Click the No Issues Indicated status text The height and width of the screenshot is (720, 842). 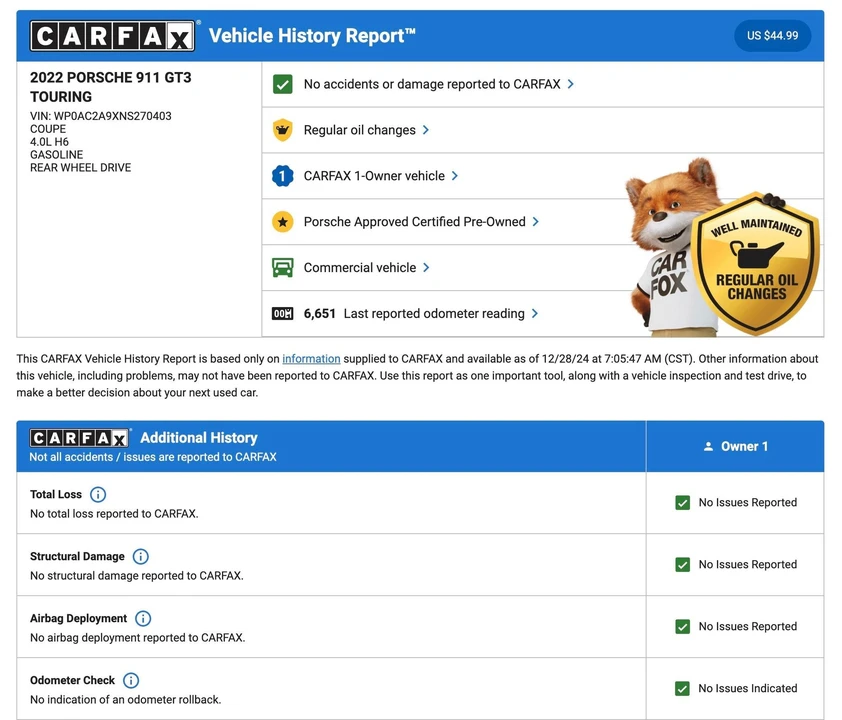(747, 688)
